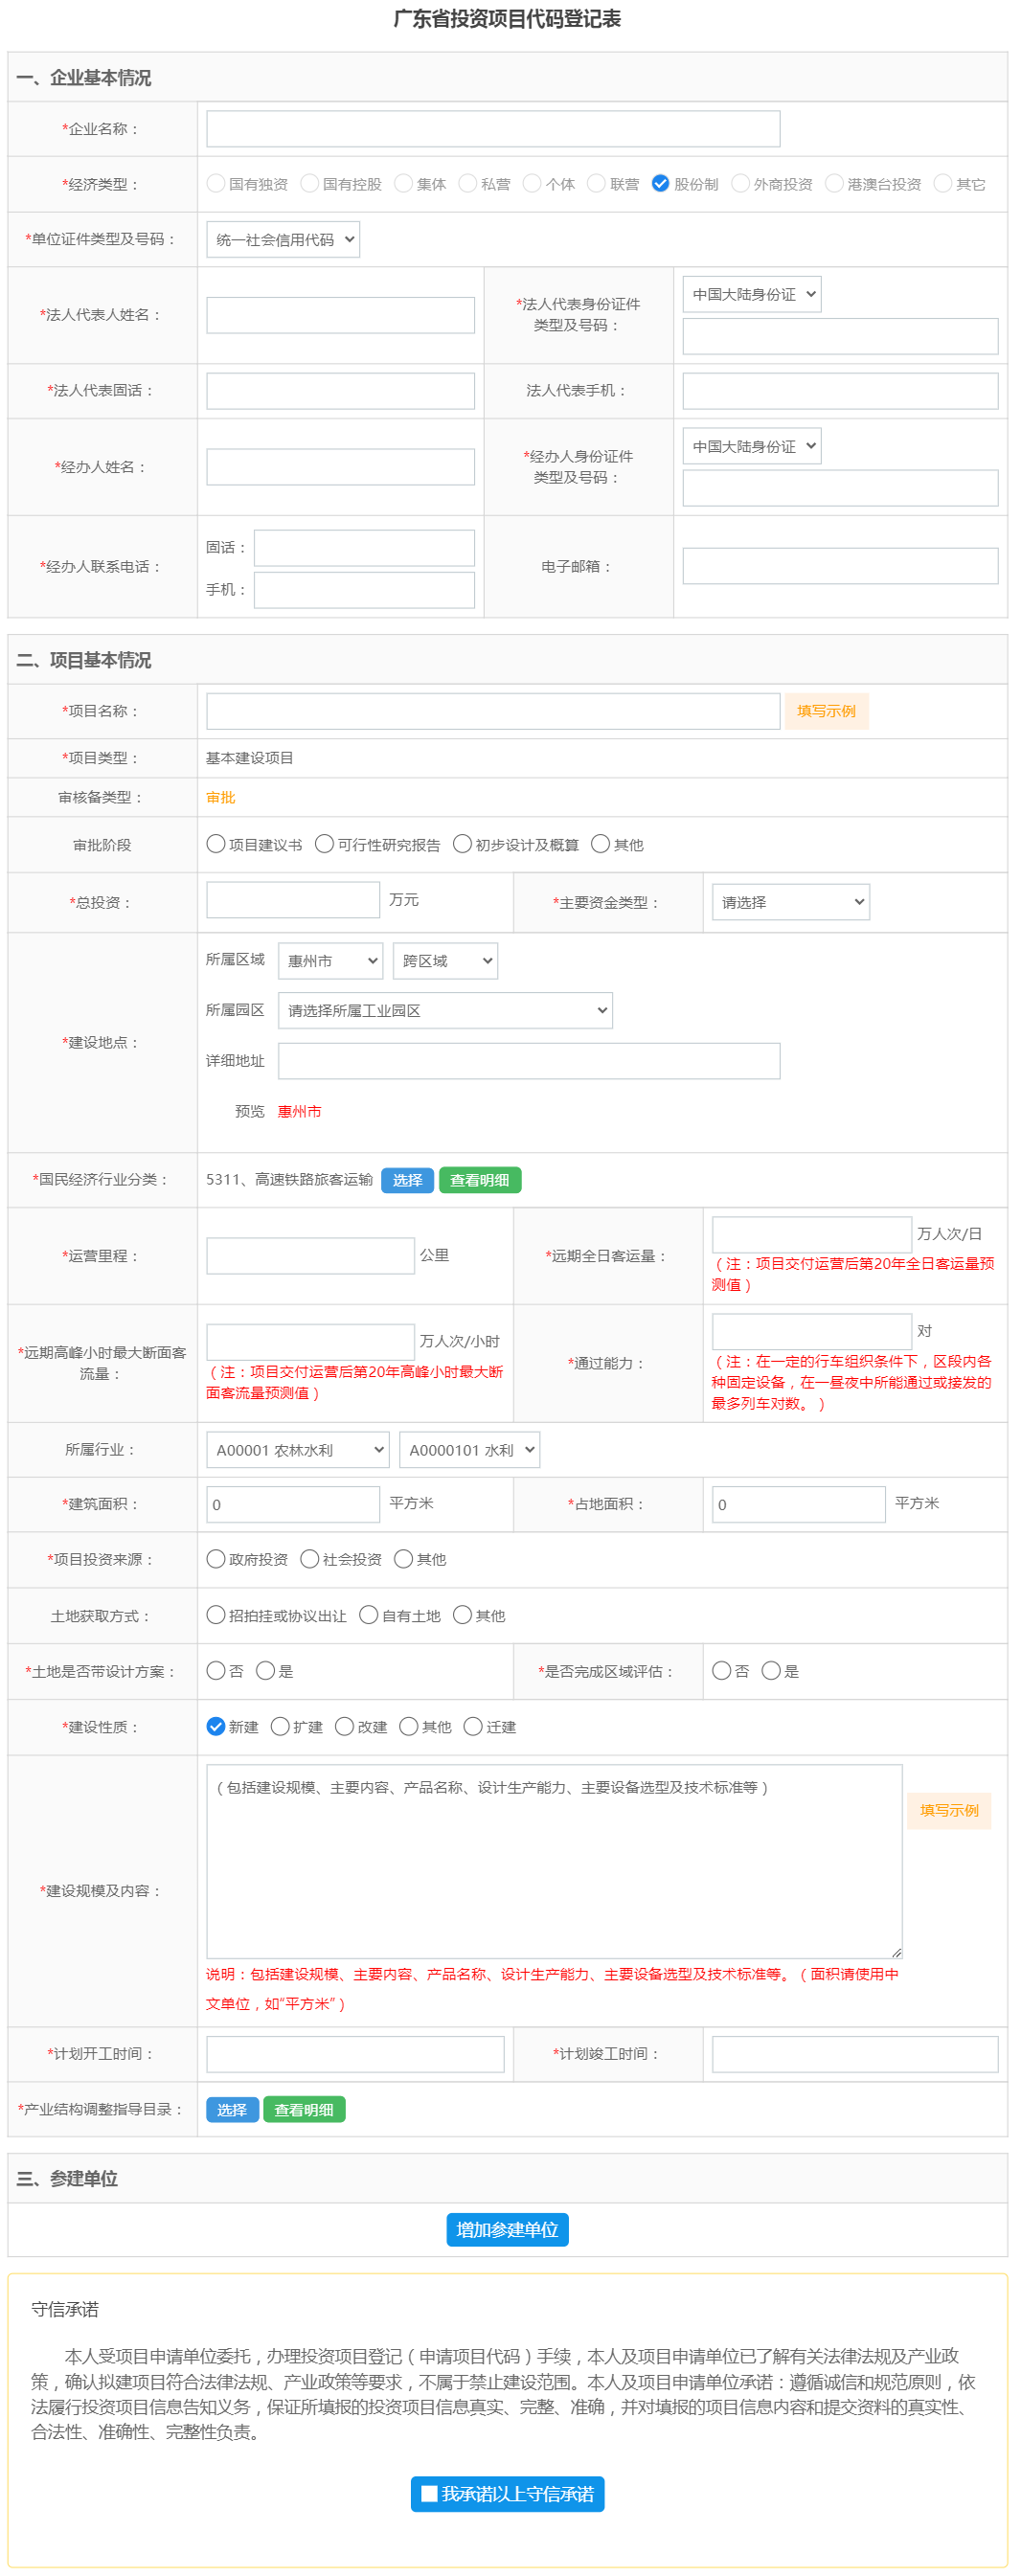
Task: Select the 国有独资 economic type radio
Action: [215, 183]
